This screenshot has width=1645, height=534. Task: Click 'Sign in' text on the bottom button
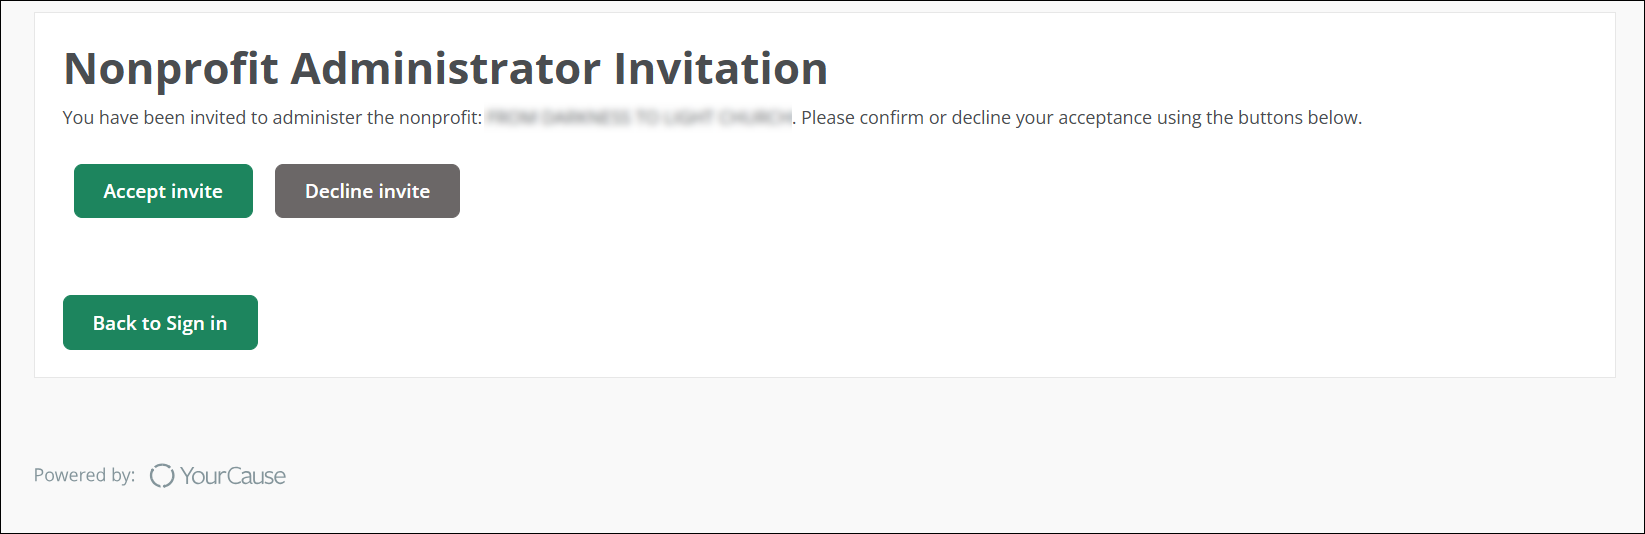coord(196,323)
